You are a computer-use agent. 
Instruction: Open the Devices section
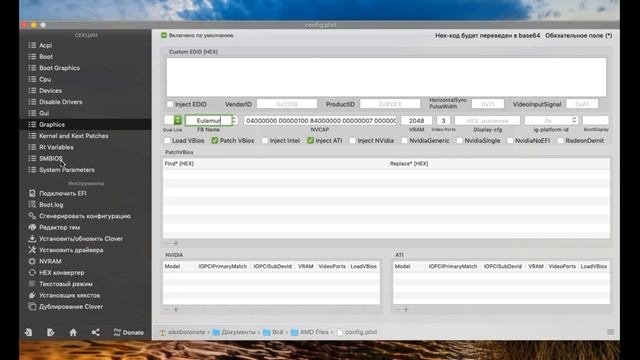(50, 91)
